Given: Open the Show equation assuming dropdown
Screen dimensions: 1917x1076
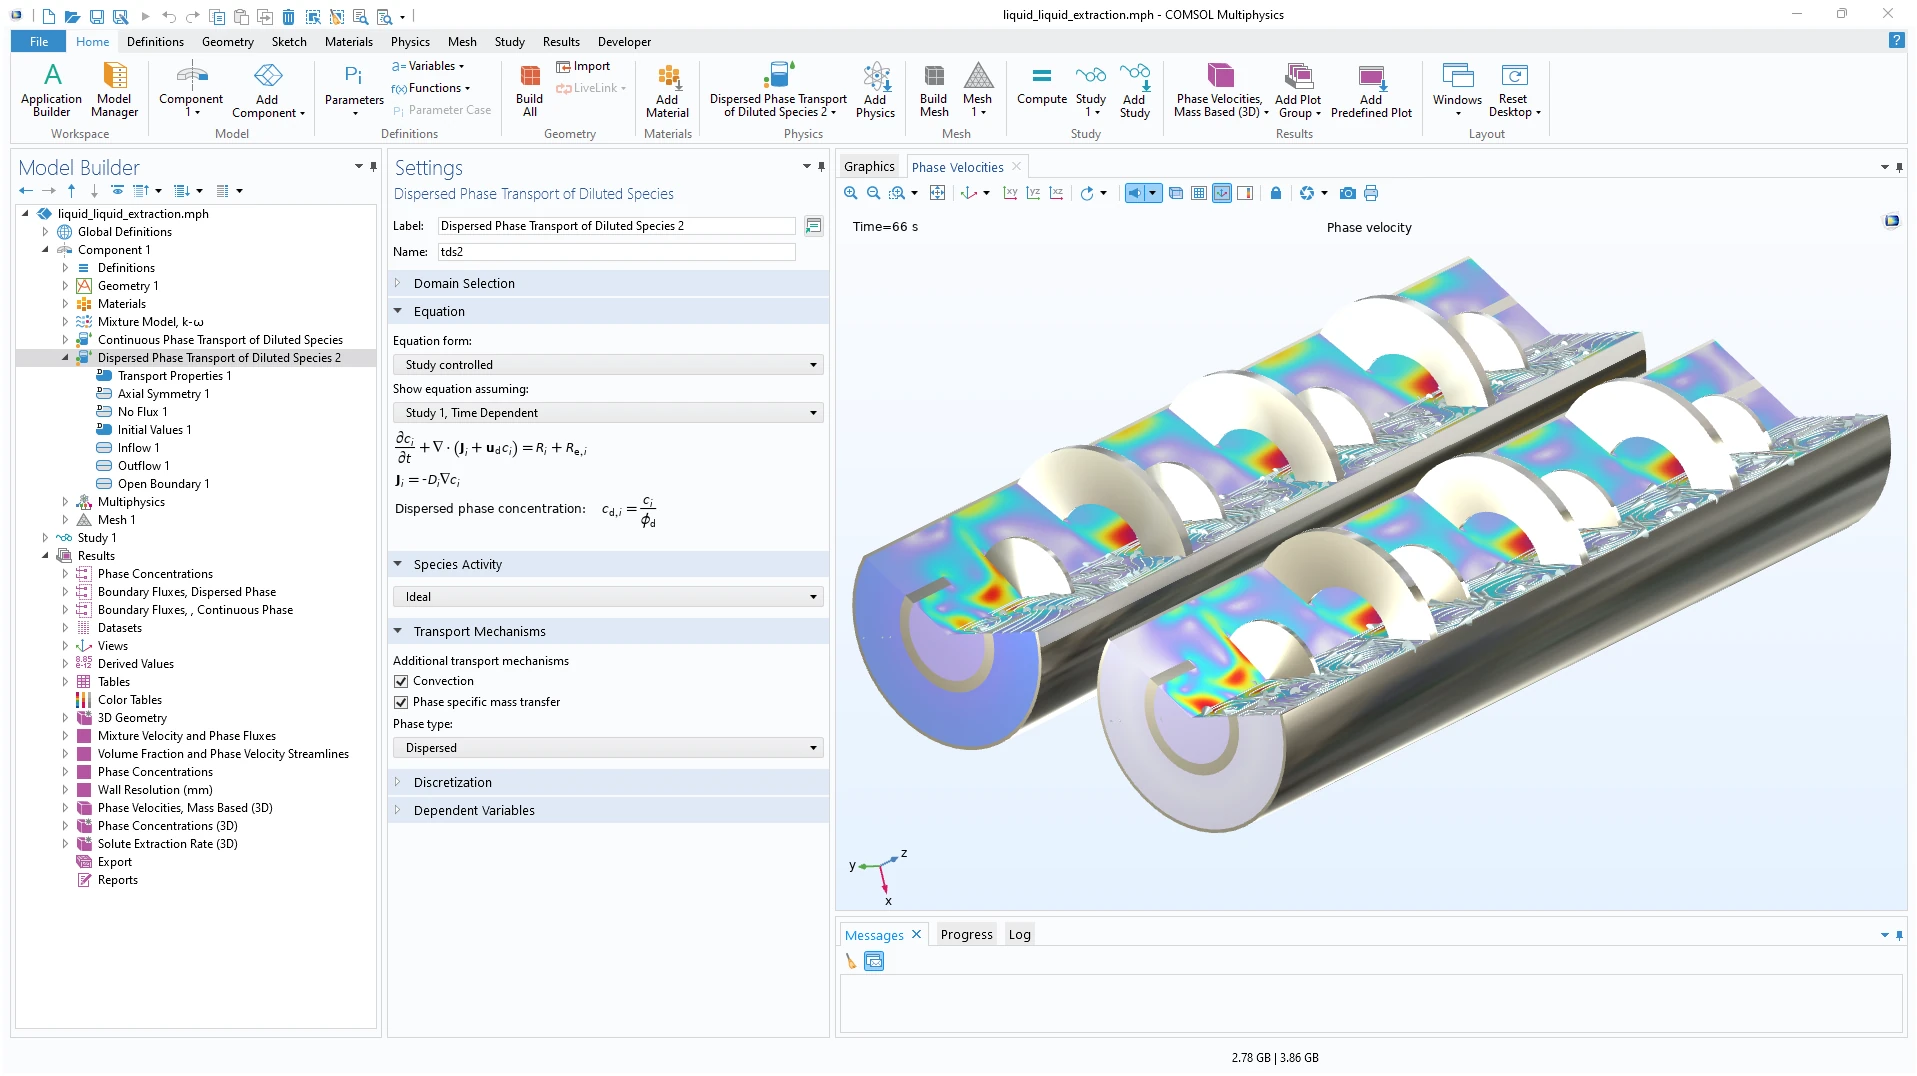Looking at the screenshot, I should pos(608,413).
